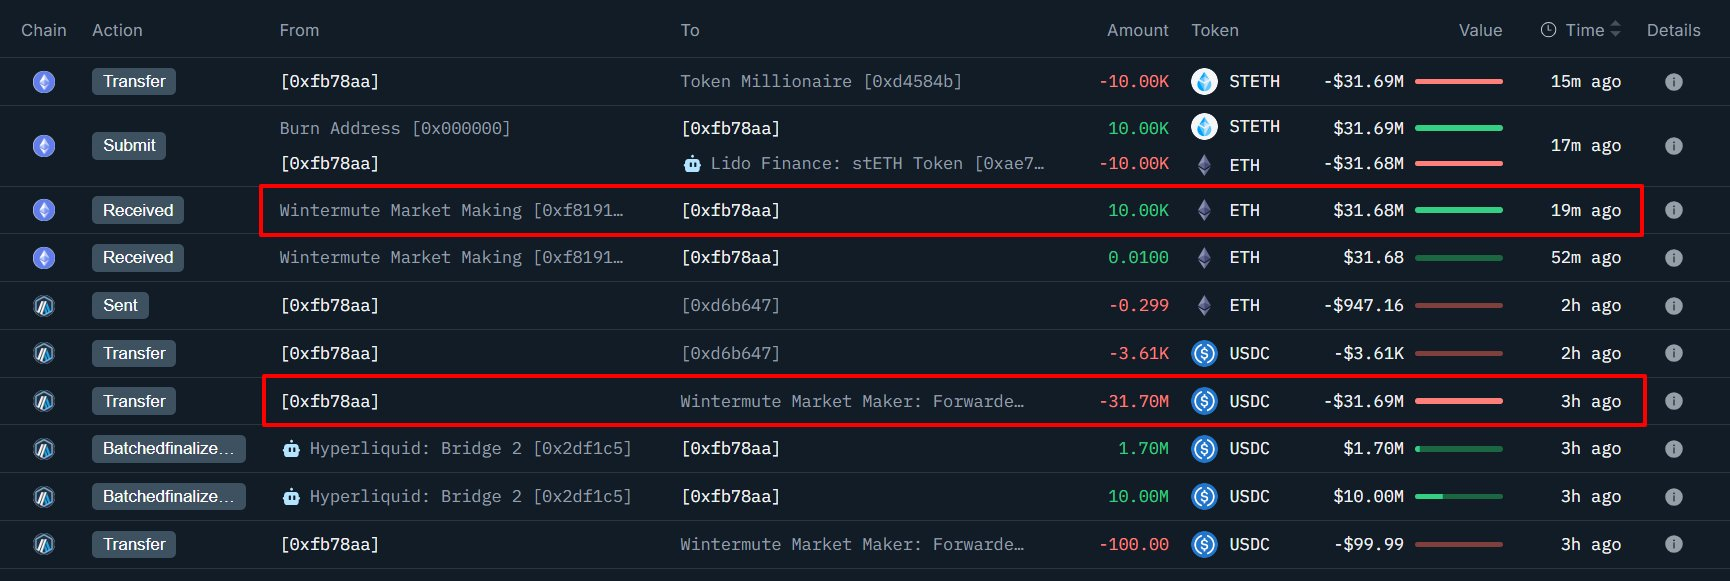This screenshot has width=1730, height=581.
Task: Click the STETH token icon in first row
Action: 1204,82
